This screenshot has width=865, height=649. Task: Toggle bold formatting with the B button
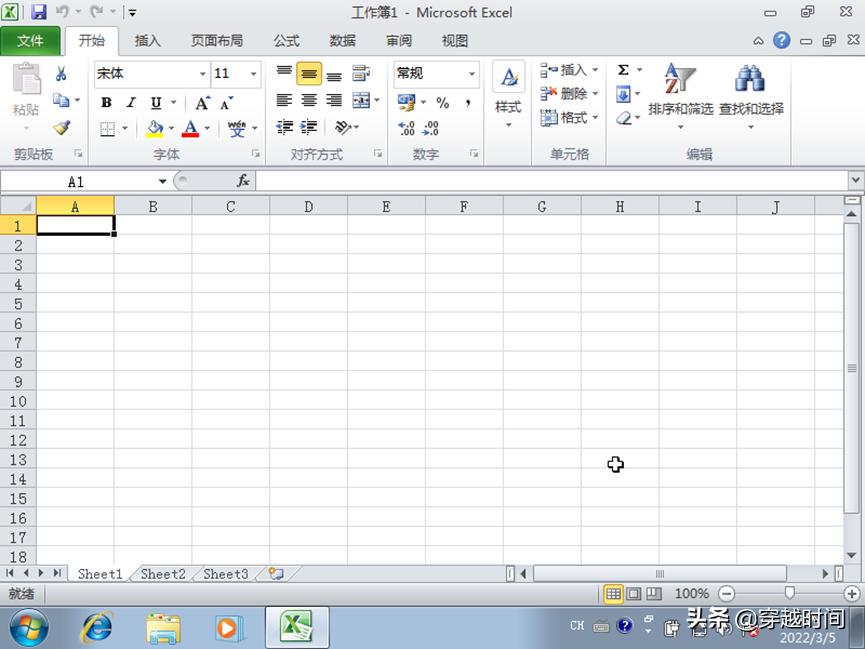(105, 102)
